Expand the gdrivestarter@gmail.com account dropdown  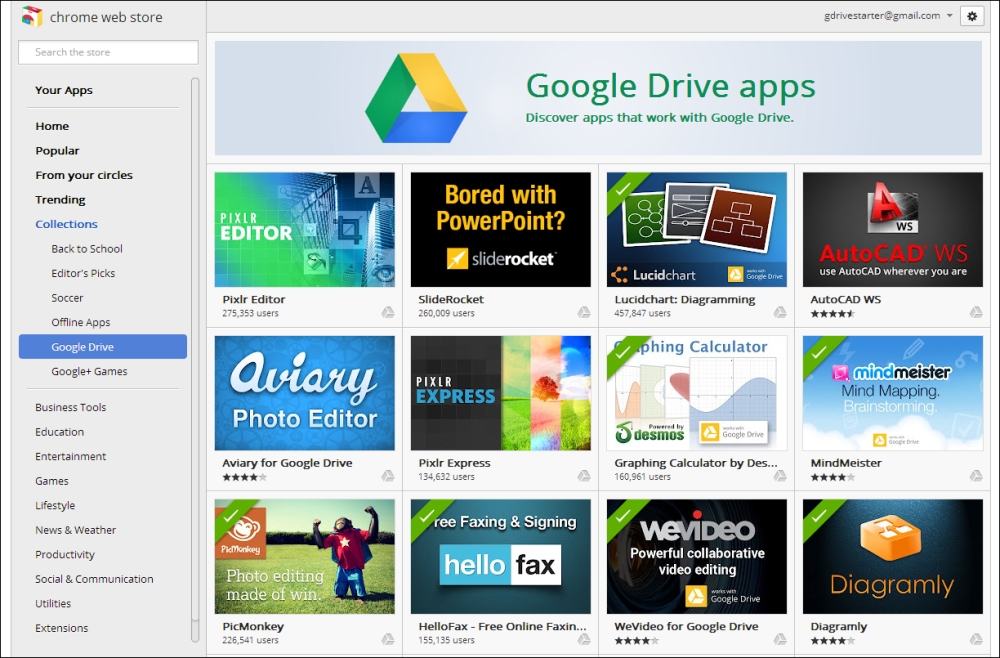pos(949,16)
